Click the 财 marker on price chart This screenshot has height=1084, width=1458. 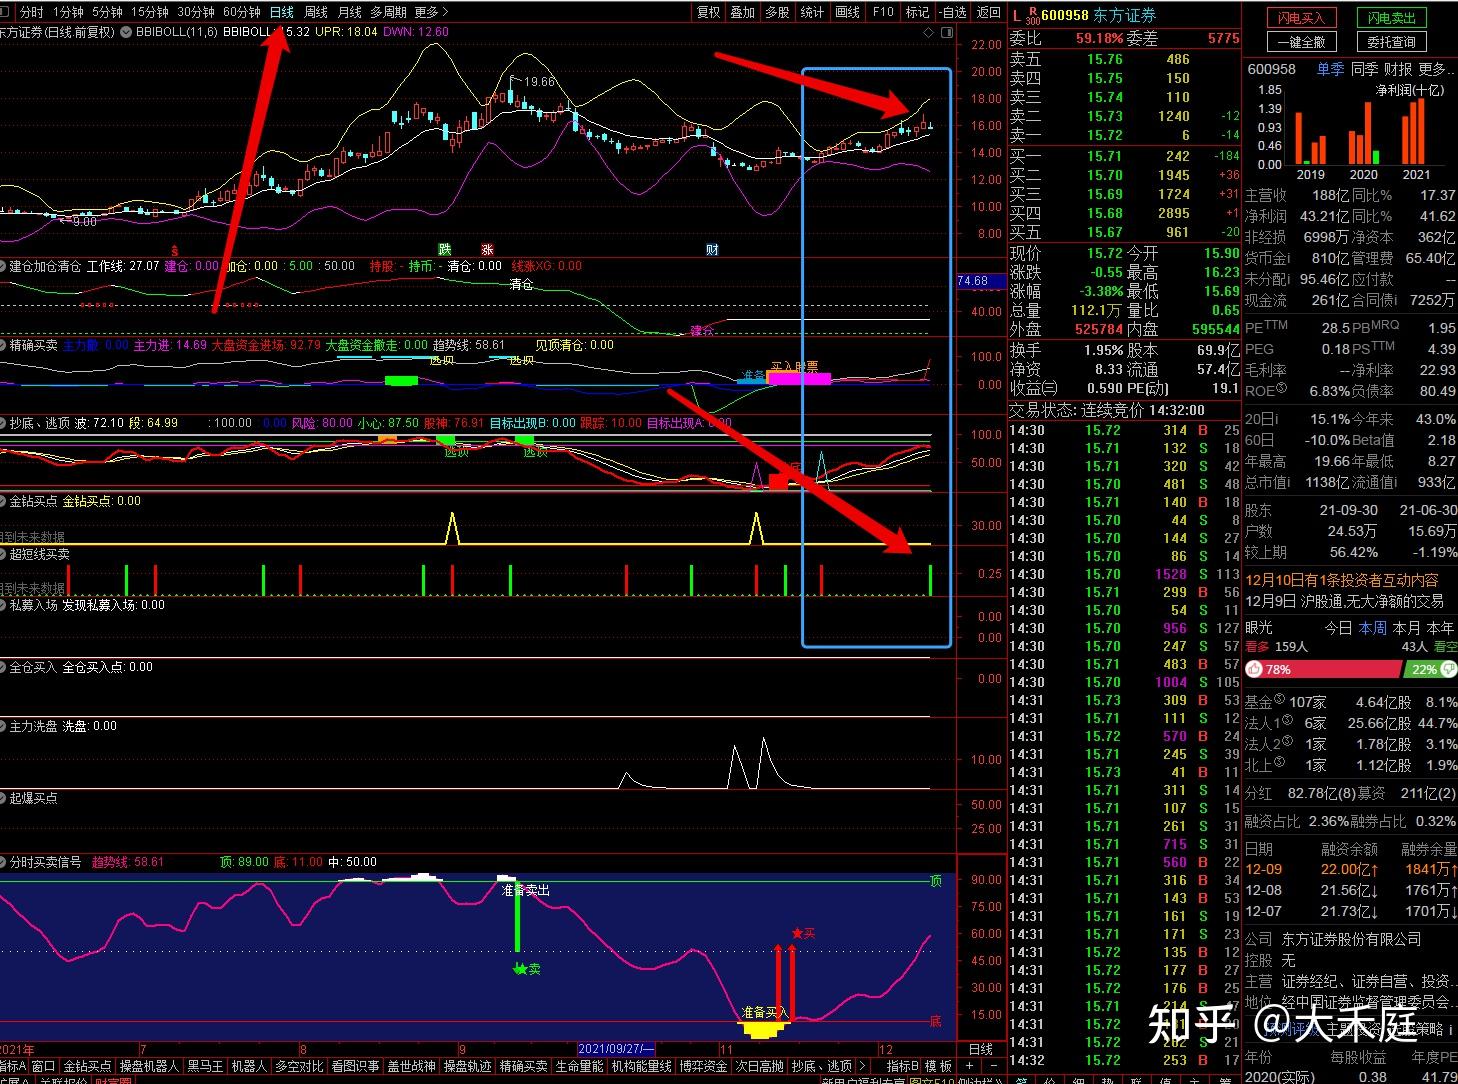(712, 249)
